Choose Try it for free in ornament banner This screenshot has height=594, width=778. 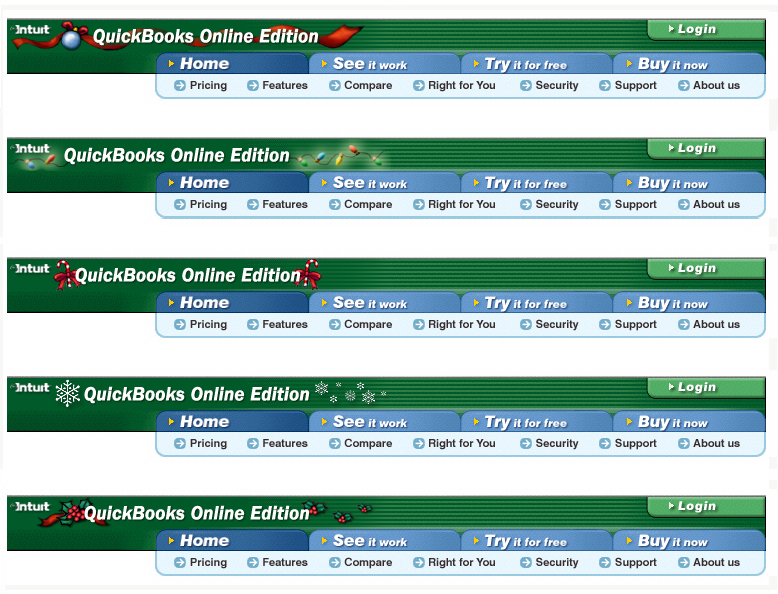(537, 64)
